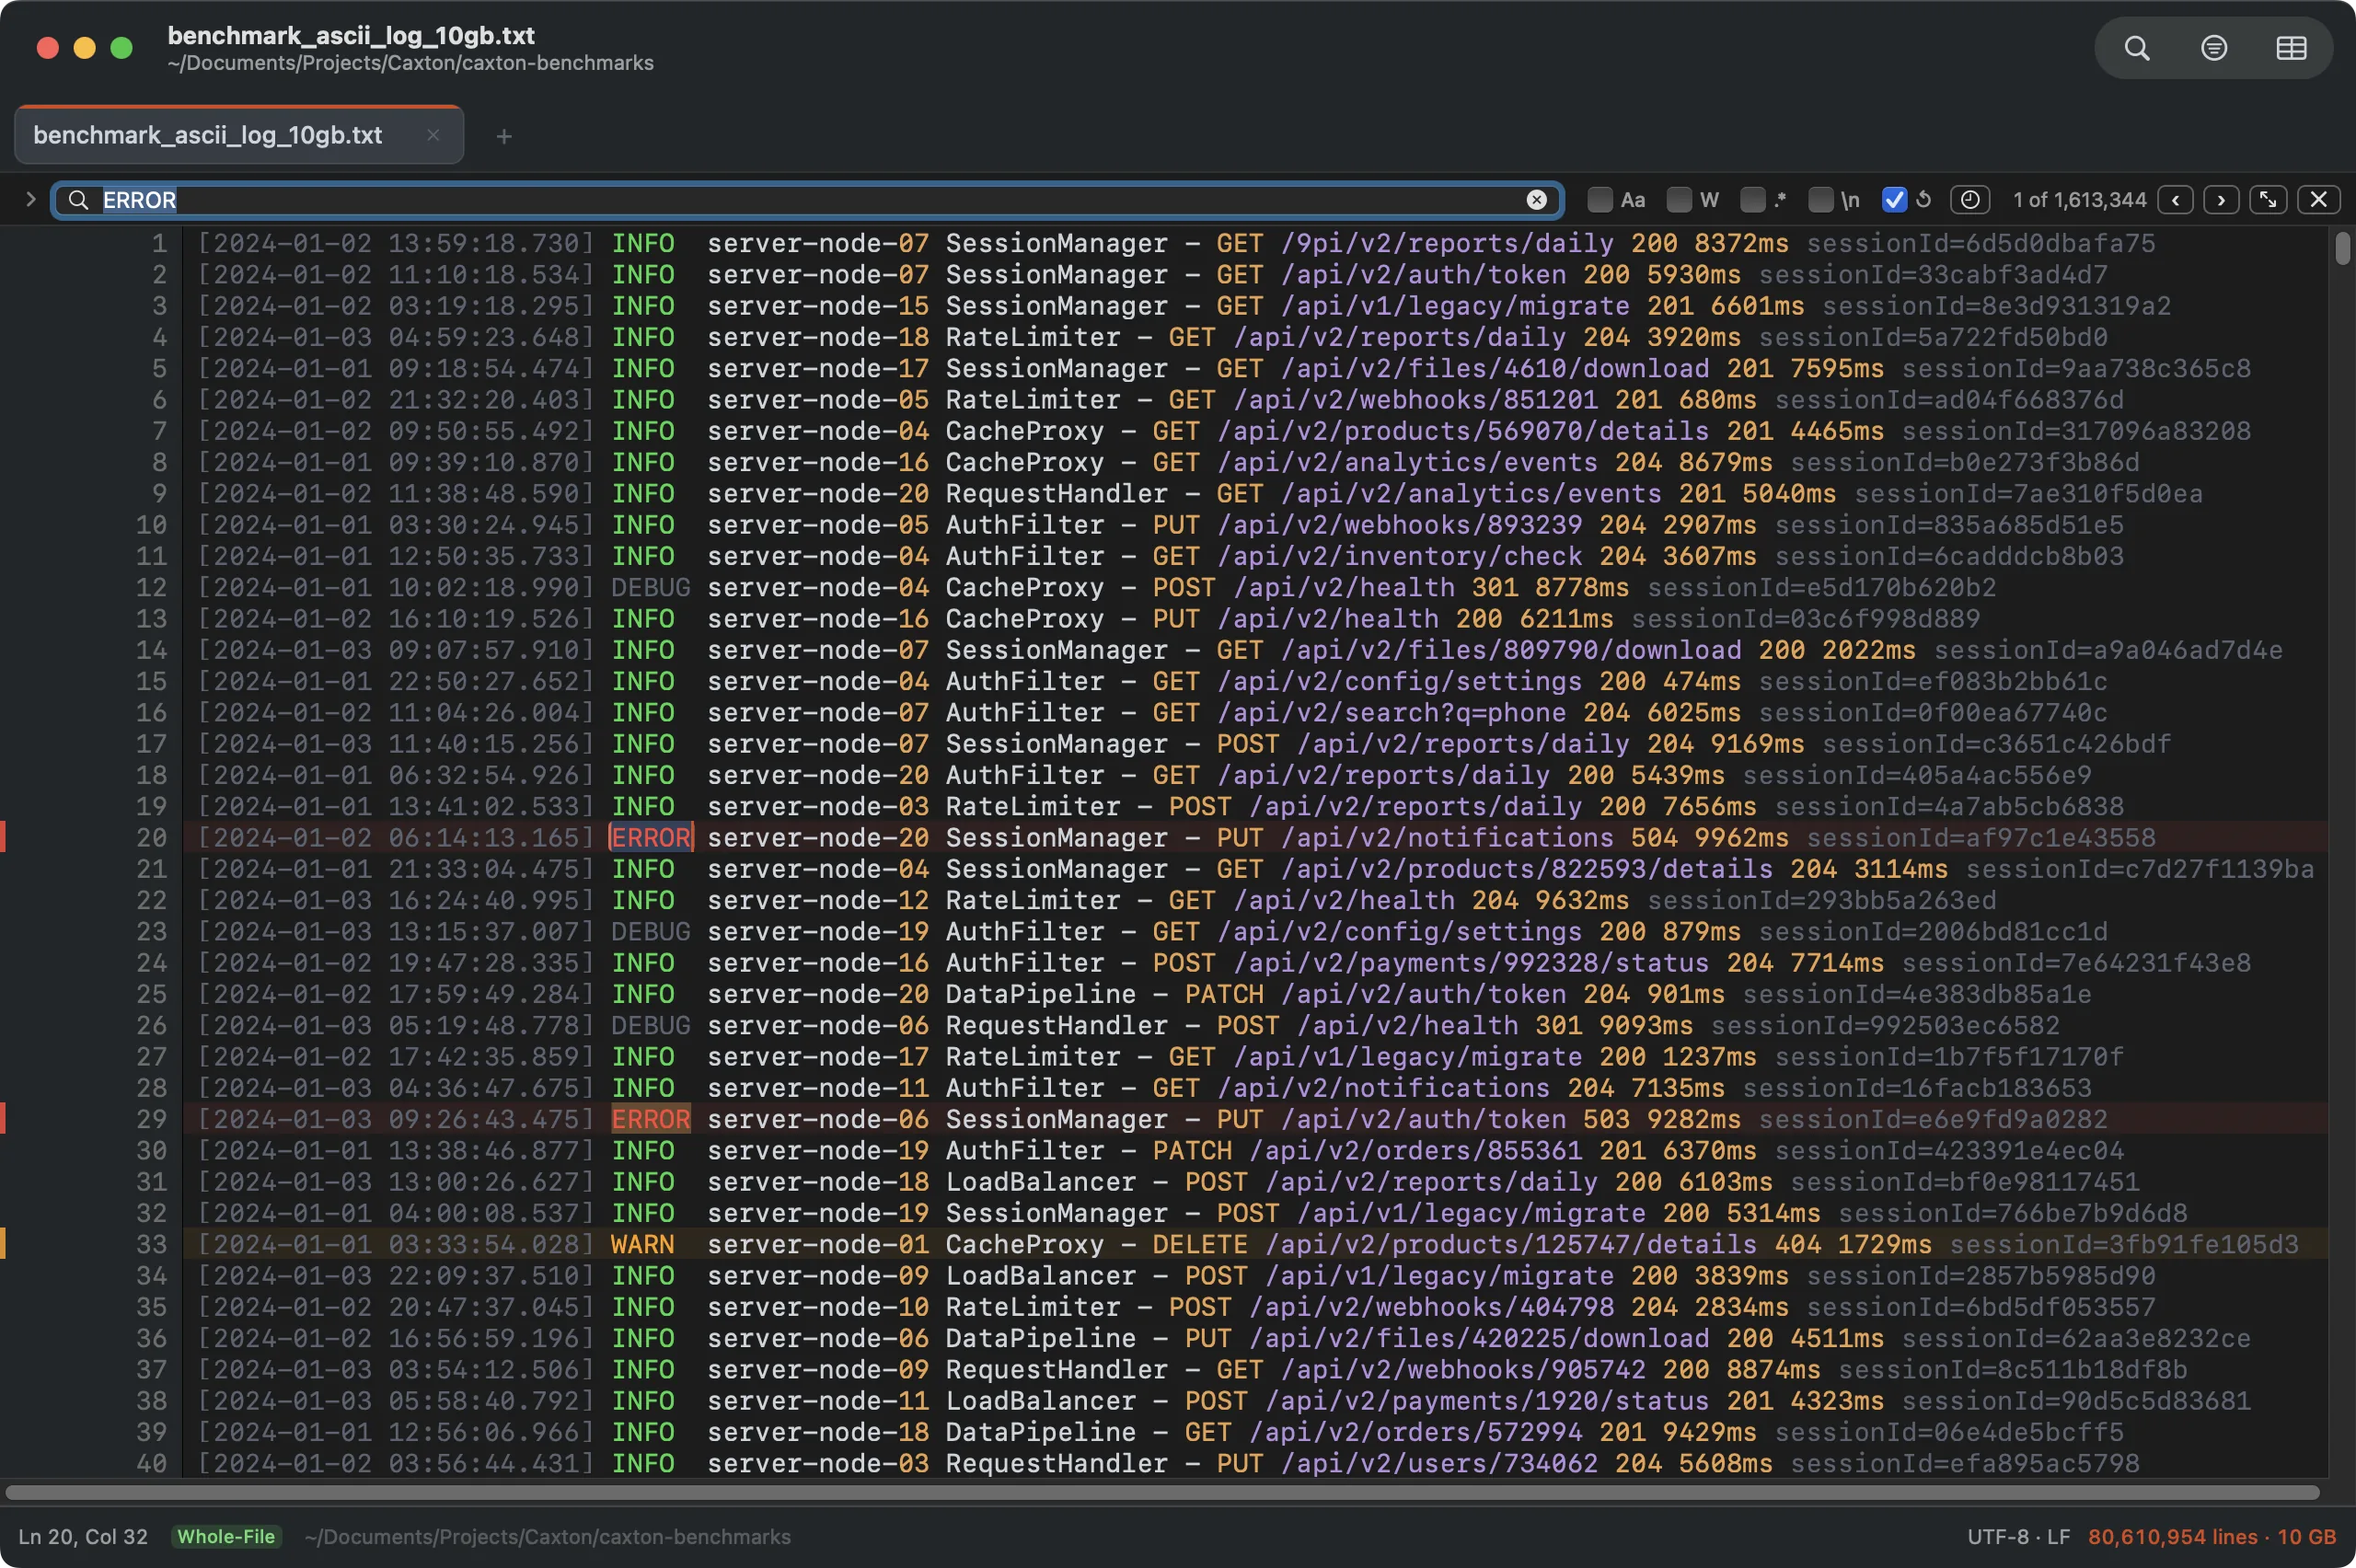Click server-node-15 on line 3

818,306
